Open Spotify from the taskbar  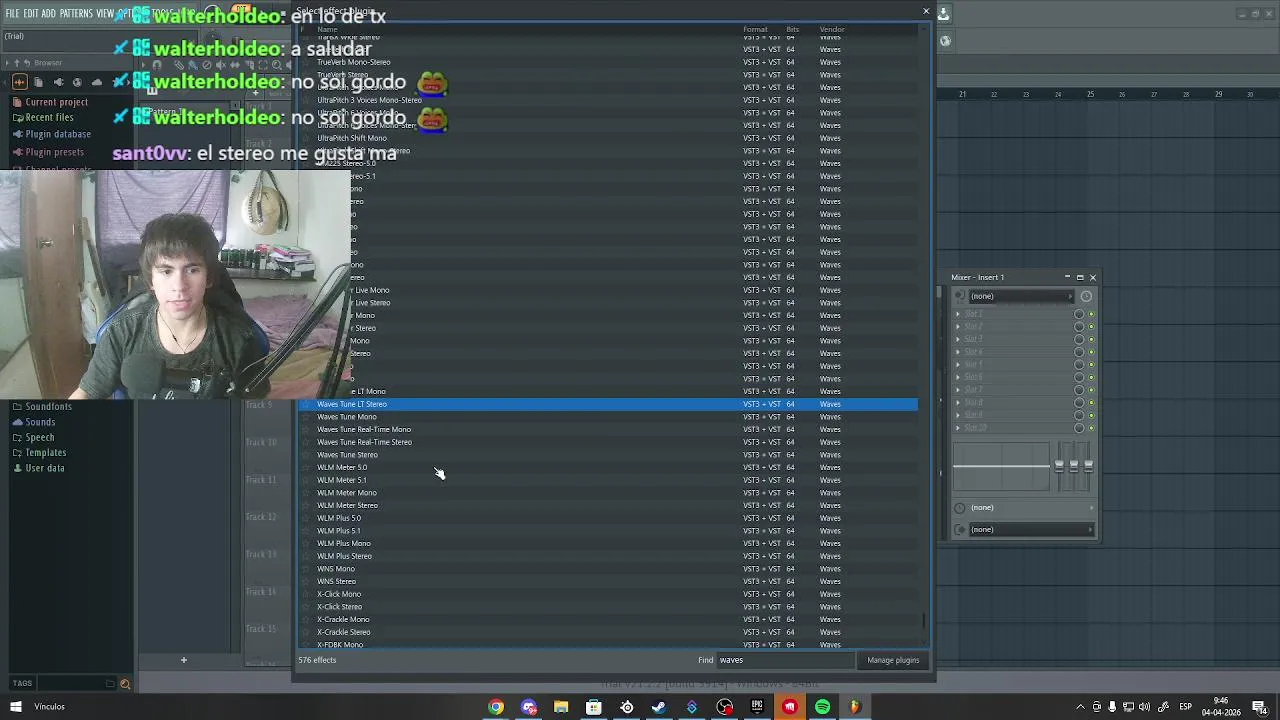(822, 707)
